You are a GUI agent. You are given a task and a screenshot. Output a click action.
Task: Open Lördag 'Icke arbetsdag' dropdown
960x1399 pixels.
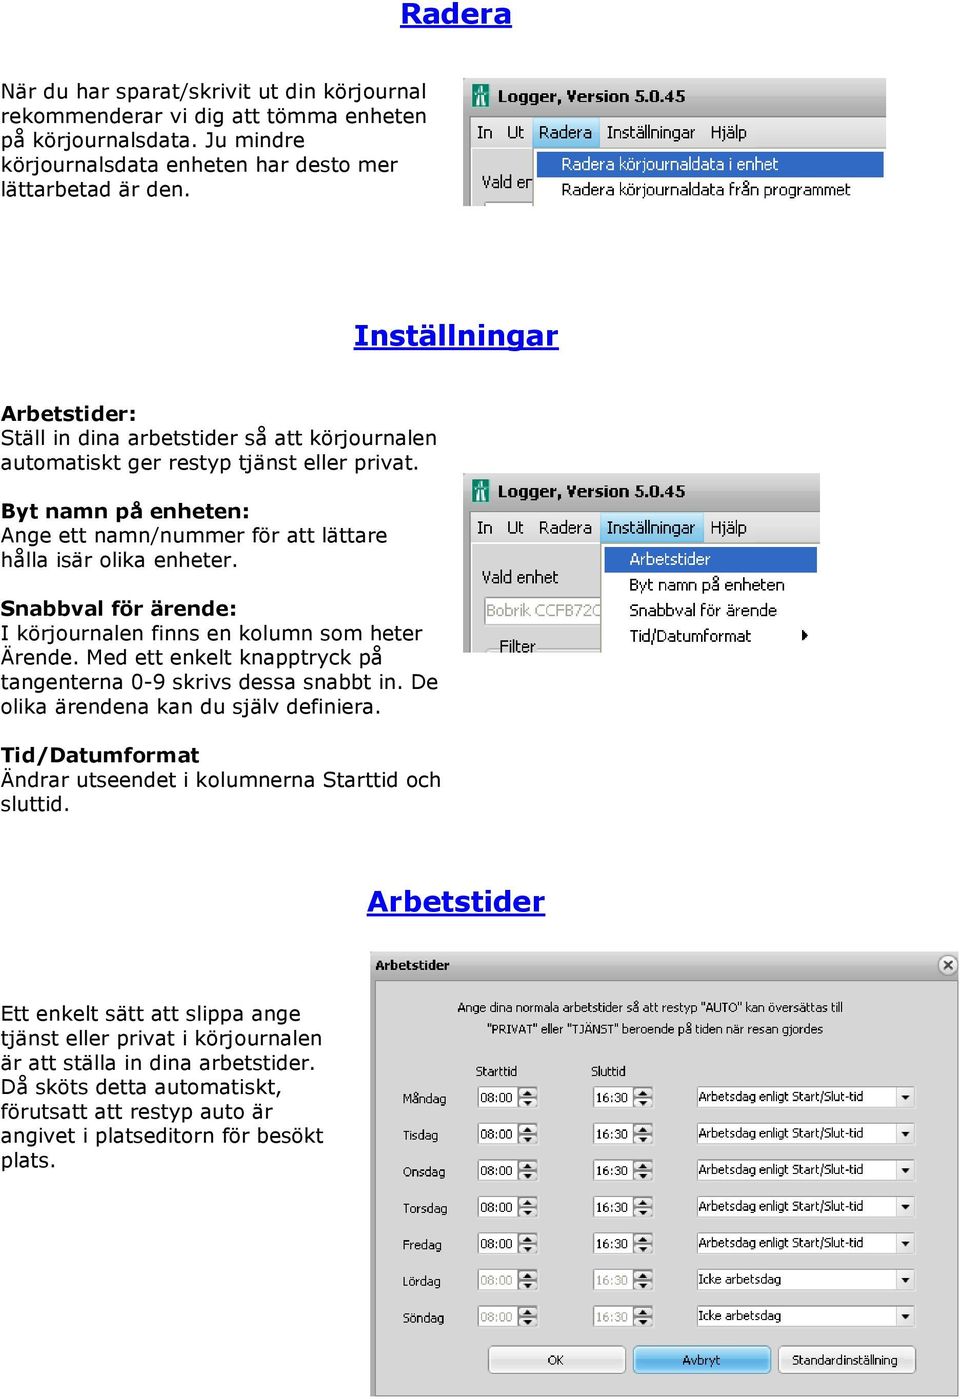905,1280
